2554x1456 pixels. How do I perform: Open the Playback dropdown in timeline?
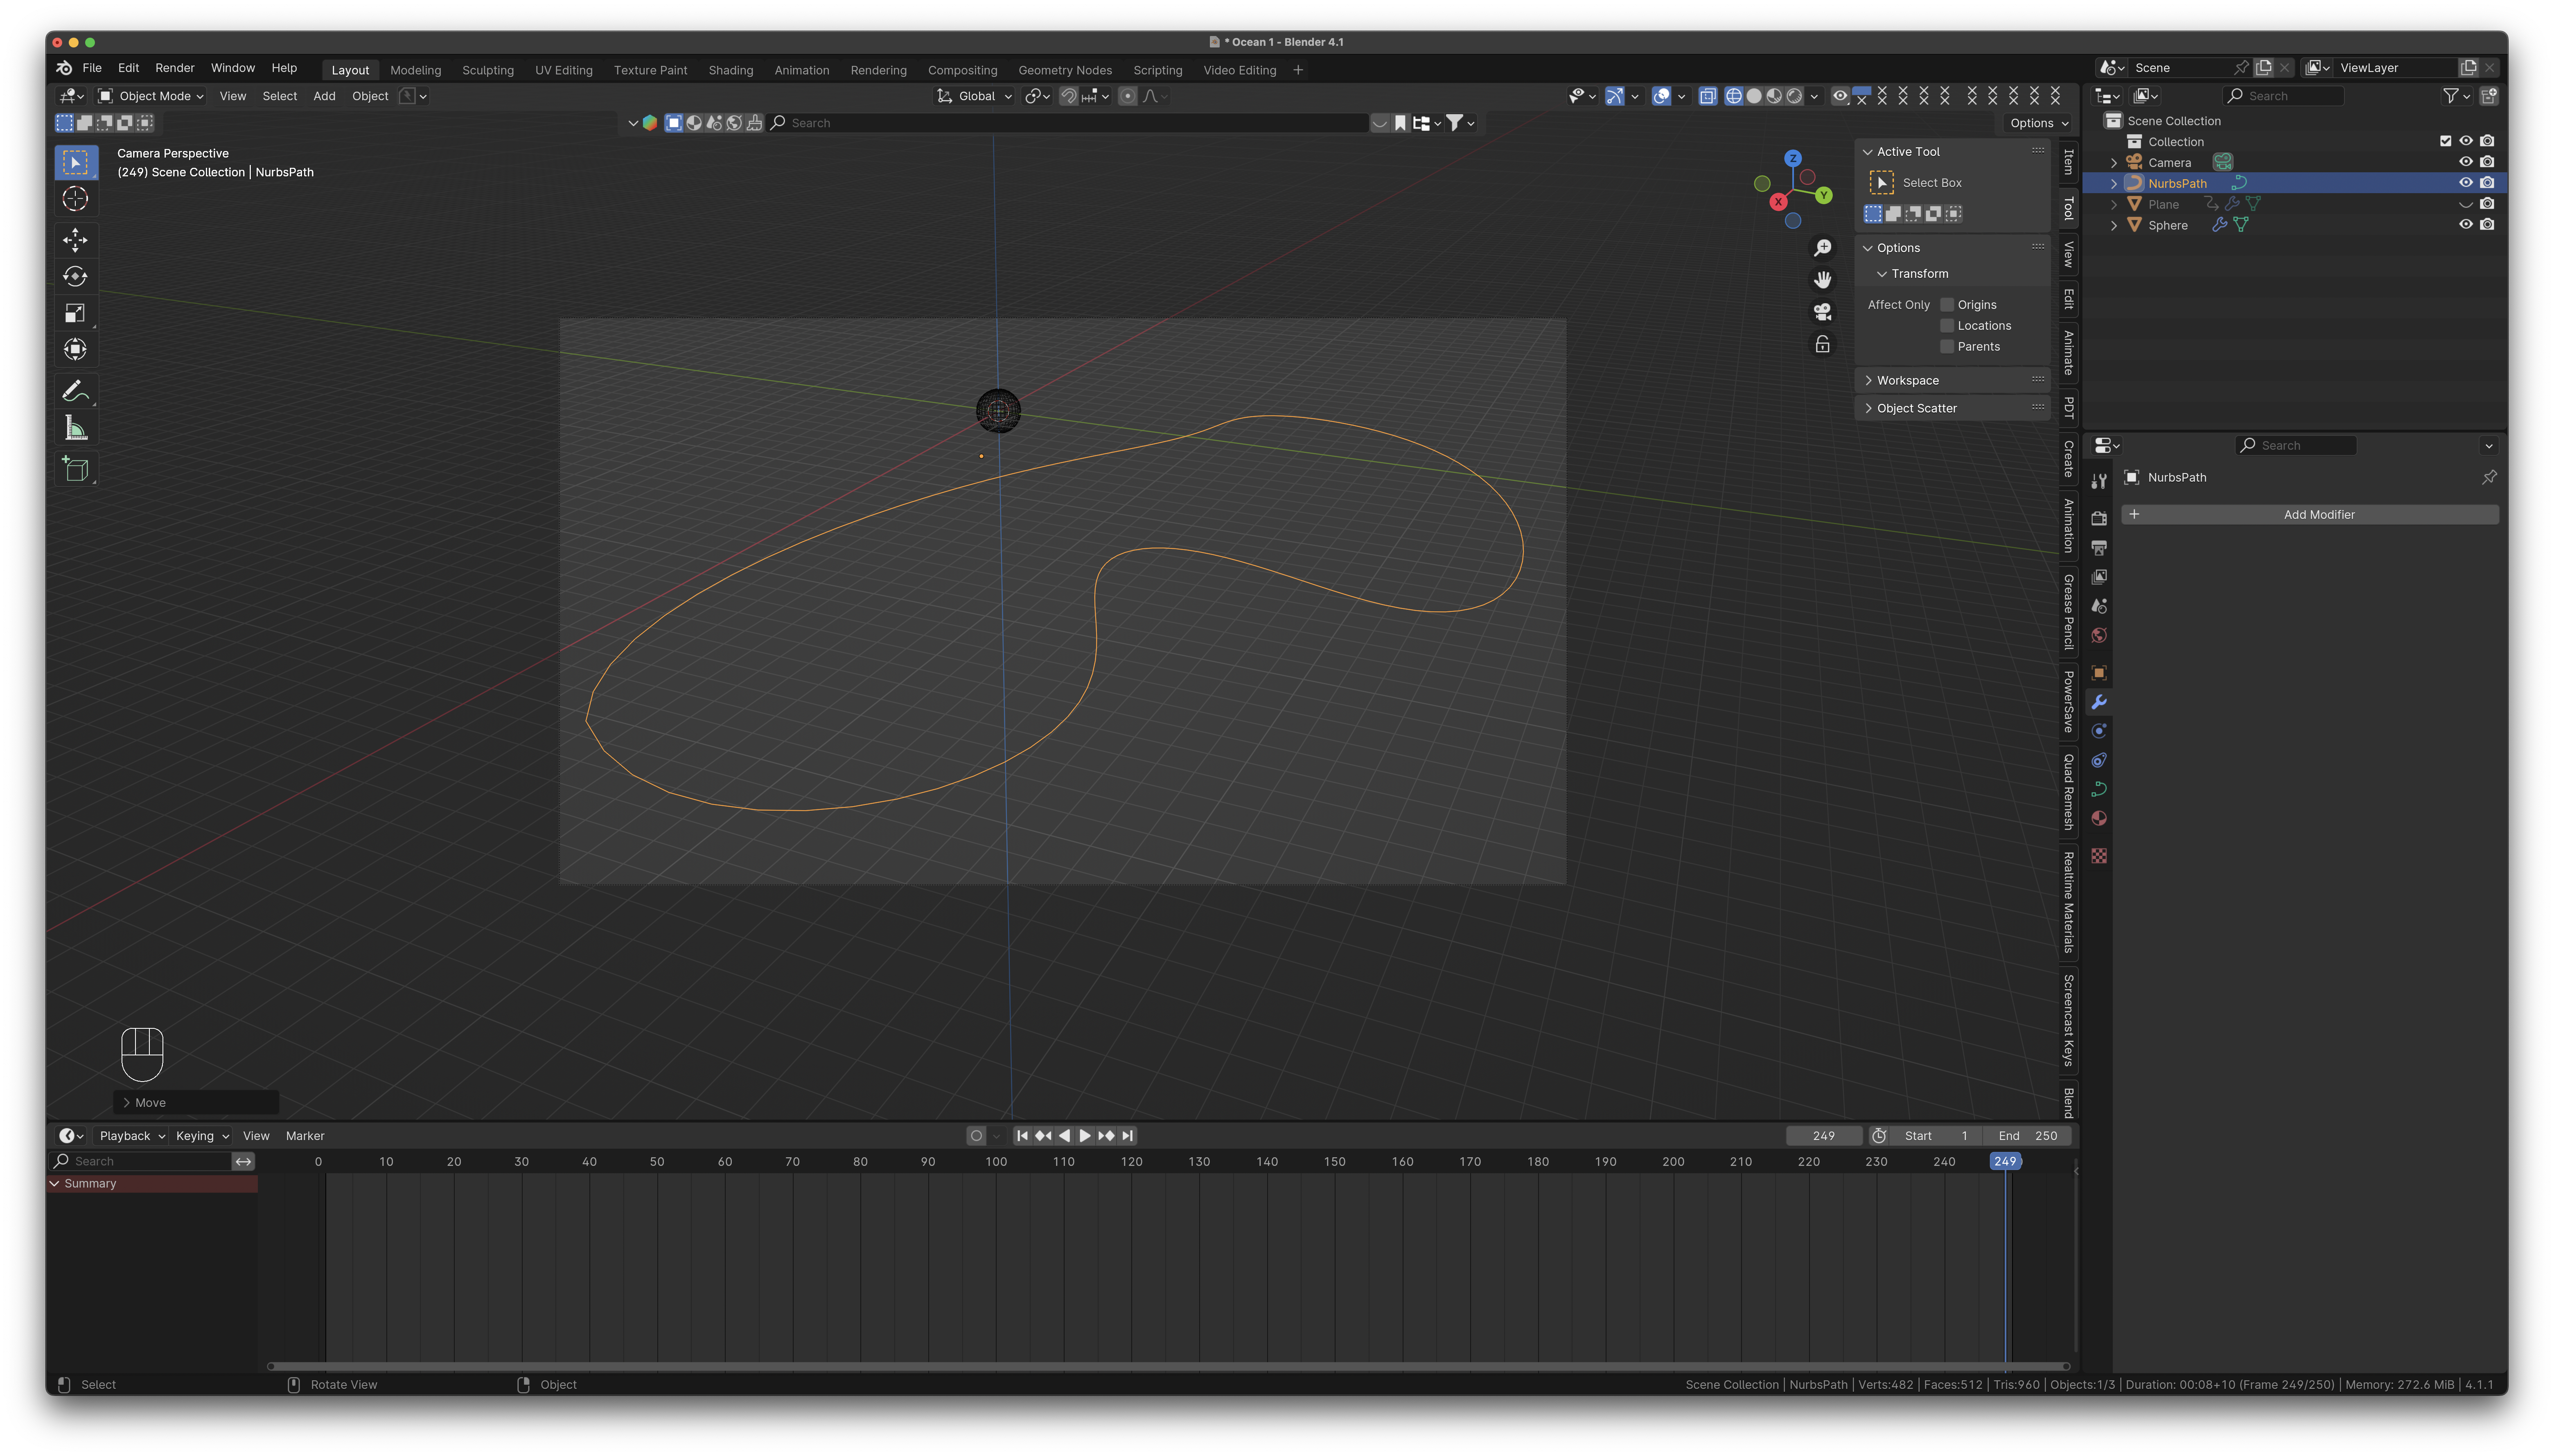(132, 1136)
